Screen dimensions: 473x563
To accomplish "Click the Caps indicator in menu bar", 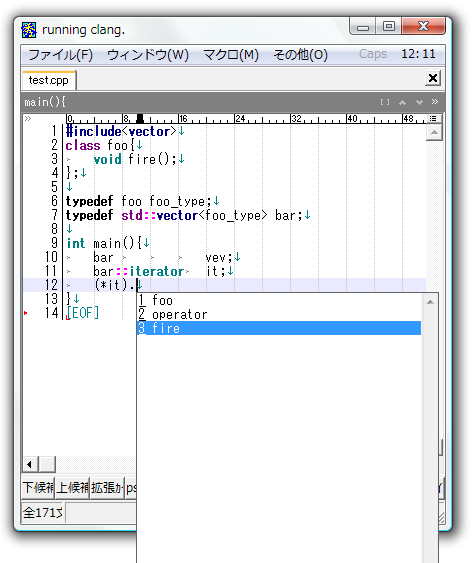I will click(x=373, y=54).
